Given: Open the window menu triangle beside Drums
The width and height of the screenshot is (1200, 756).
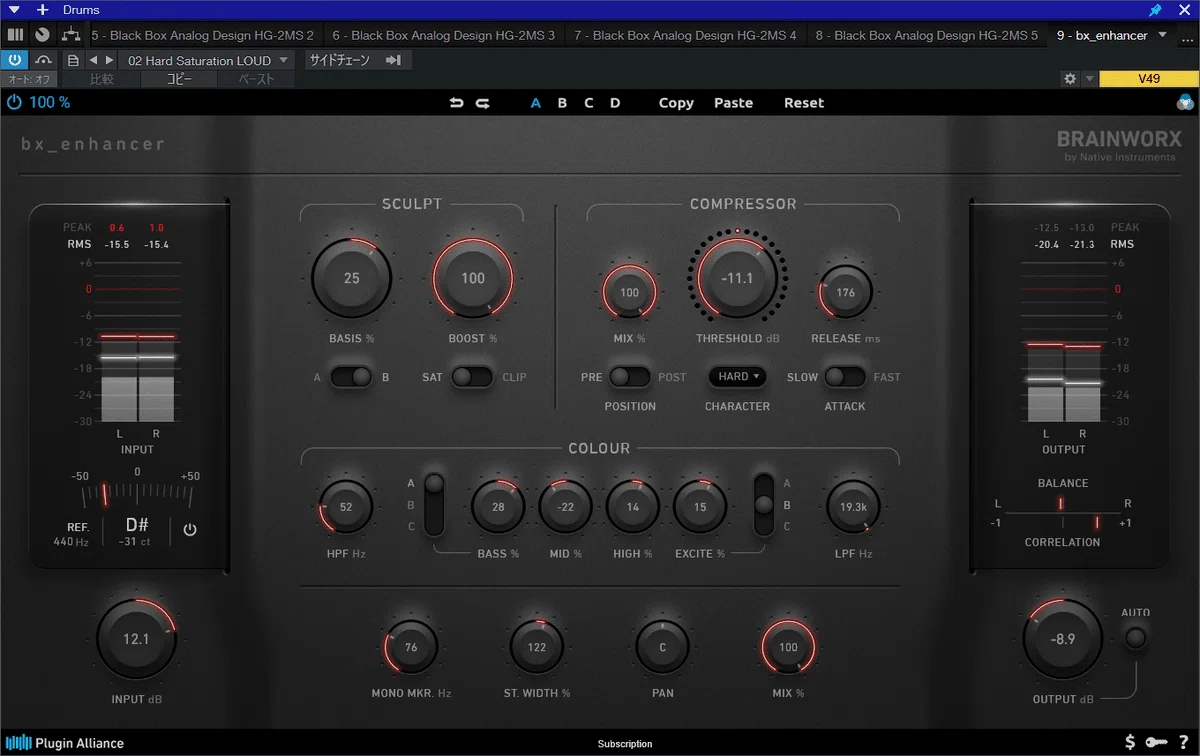Looking at the screenshot, I should point(14,9).
